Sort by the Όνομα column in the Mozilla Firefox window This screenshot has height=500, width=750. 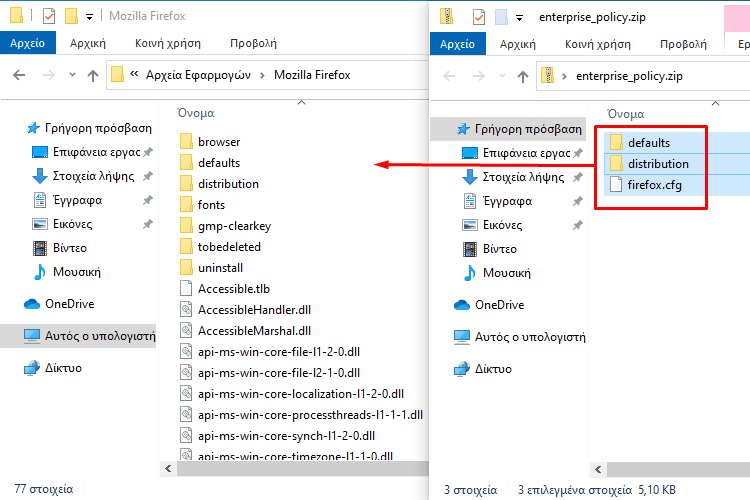click(x=196, y=113)
